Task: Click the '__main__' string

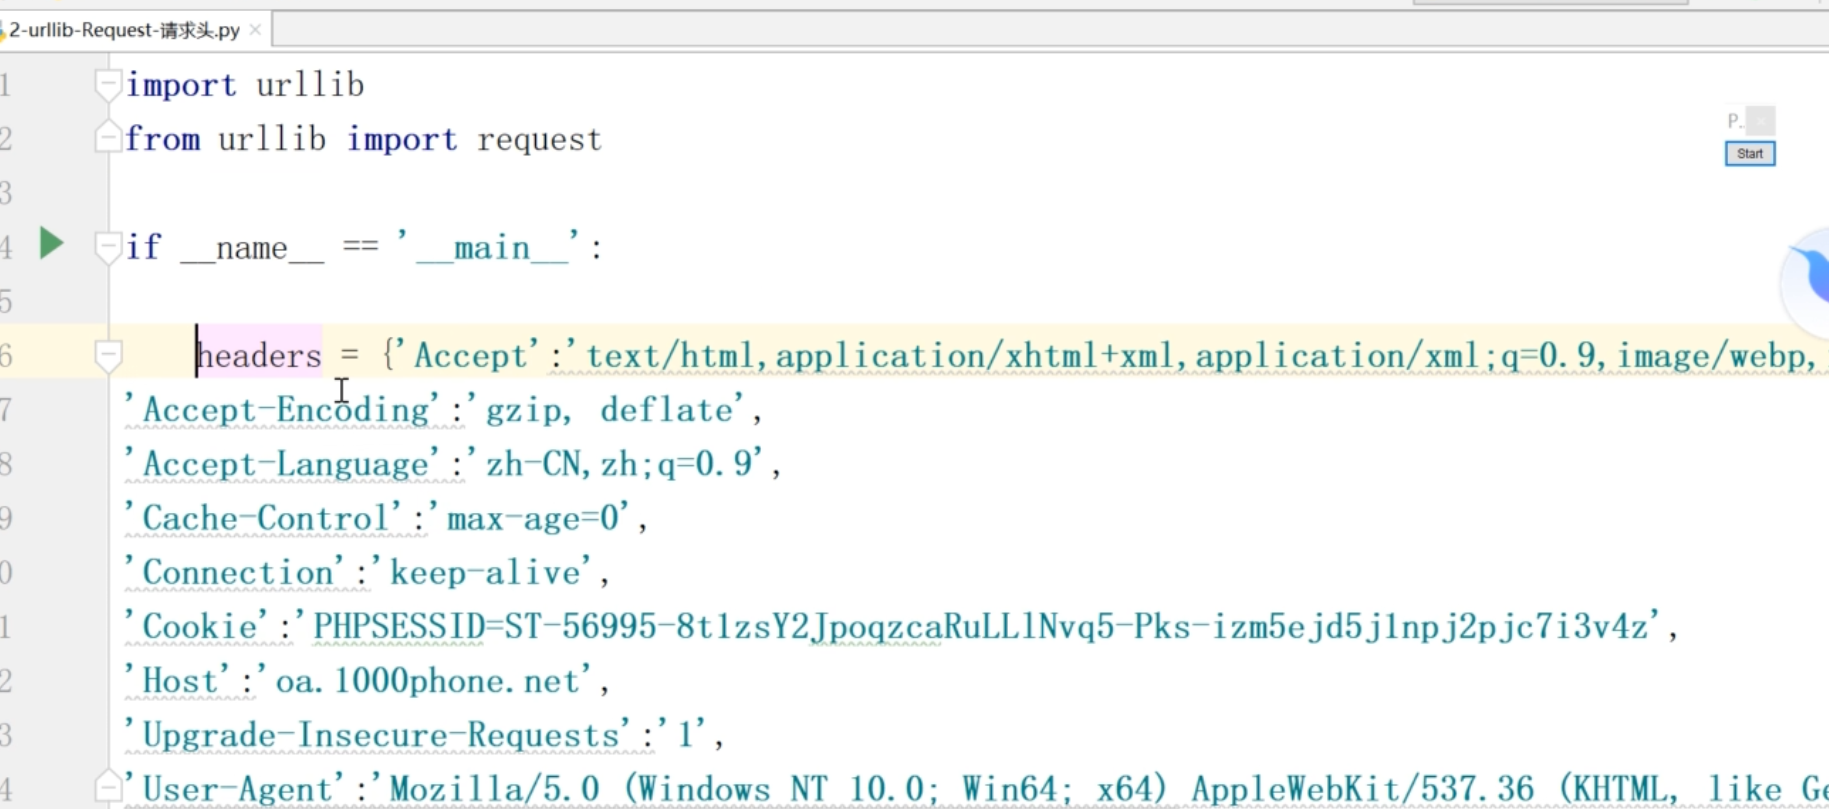Action: coord(491,247)
